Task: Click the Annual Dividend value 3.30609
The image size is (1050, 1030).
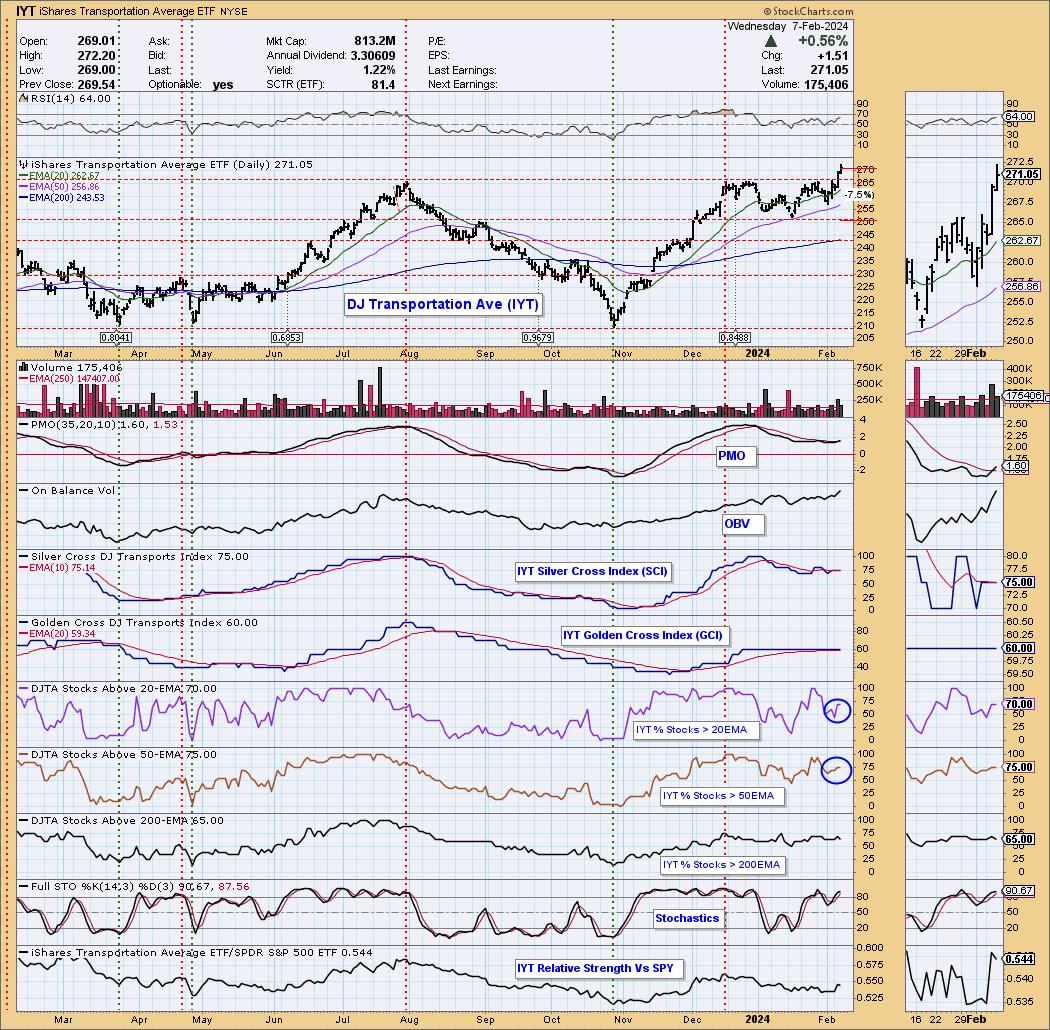Action: (373, 56)
